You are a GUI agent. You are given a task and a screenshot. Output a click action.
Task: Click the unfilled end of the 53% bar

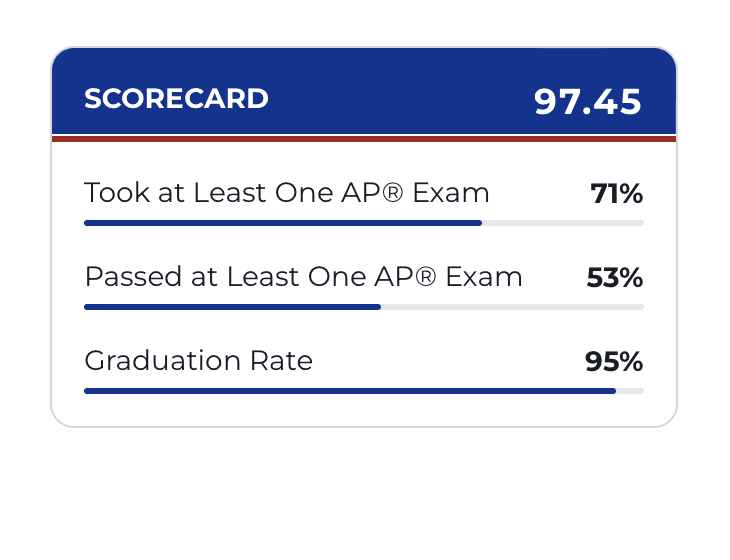512,307
